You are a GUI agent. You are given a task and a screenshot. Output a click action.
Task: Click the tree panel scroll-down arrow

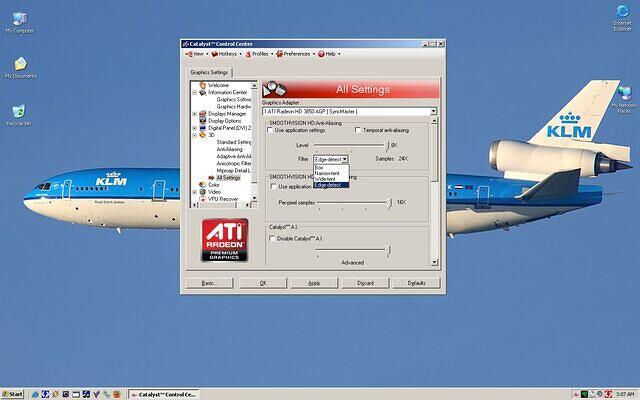254,198
